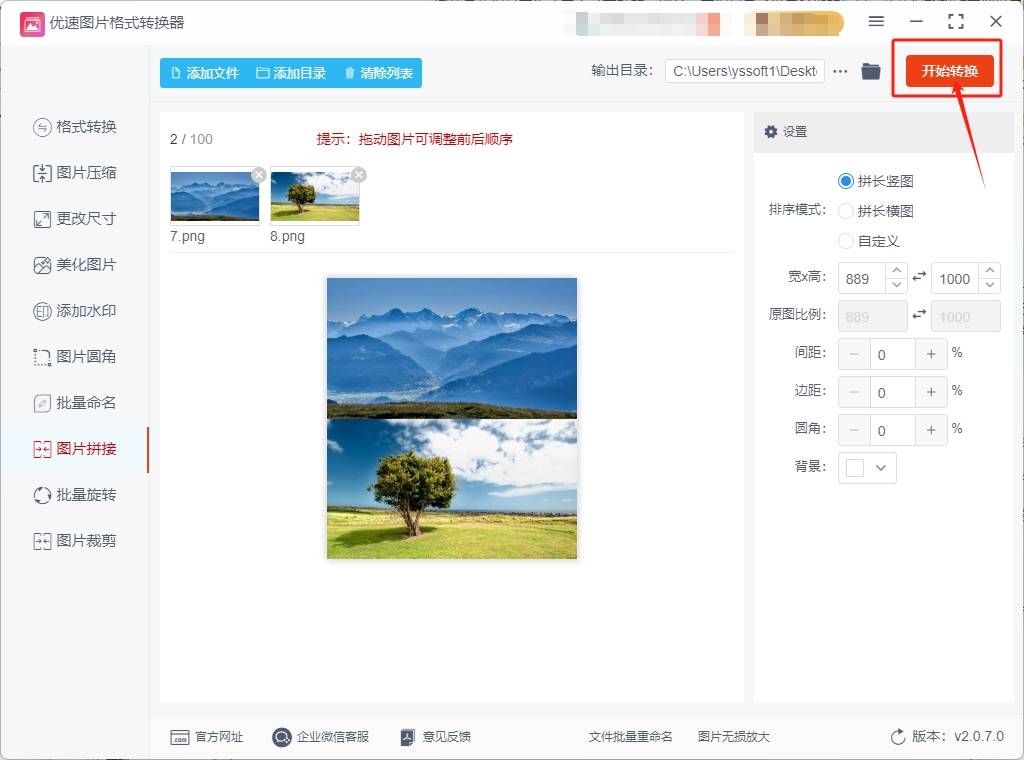This screenshot has height=760, width=1024.
Task: Click the 圆角 corner value field
Action: click(893, 430)
